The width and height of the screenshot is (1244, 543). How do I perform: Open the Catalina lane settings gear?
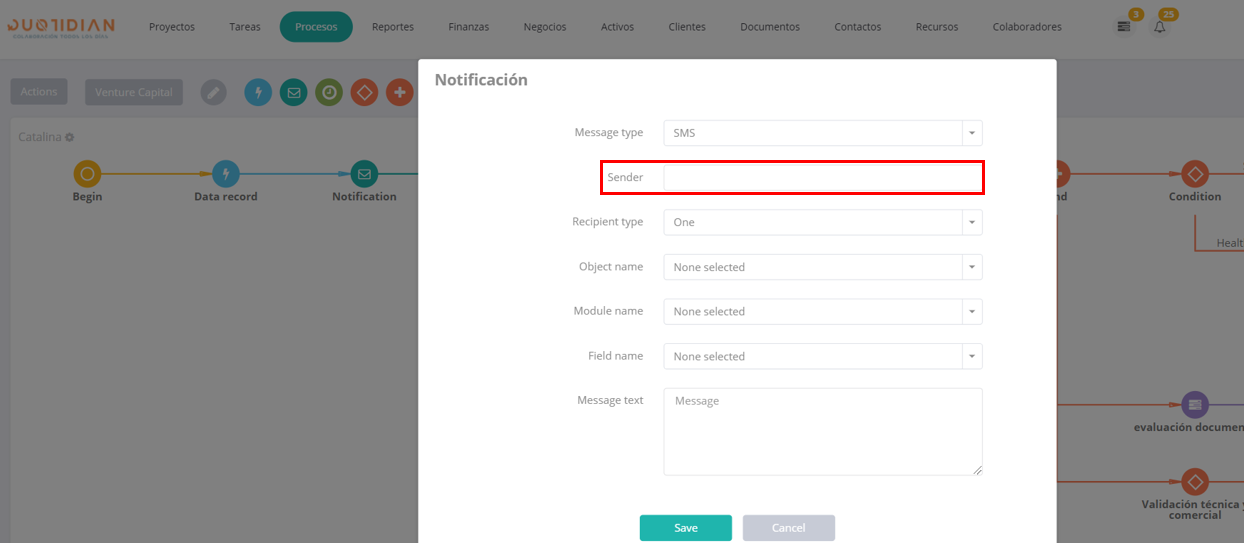coord(70,137)
